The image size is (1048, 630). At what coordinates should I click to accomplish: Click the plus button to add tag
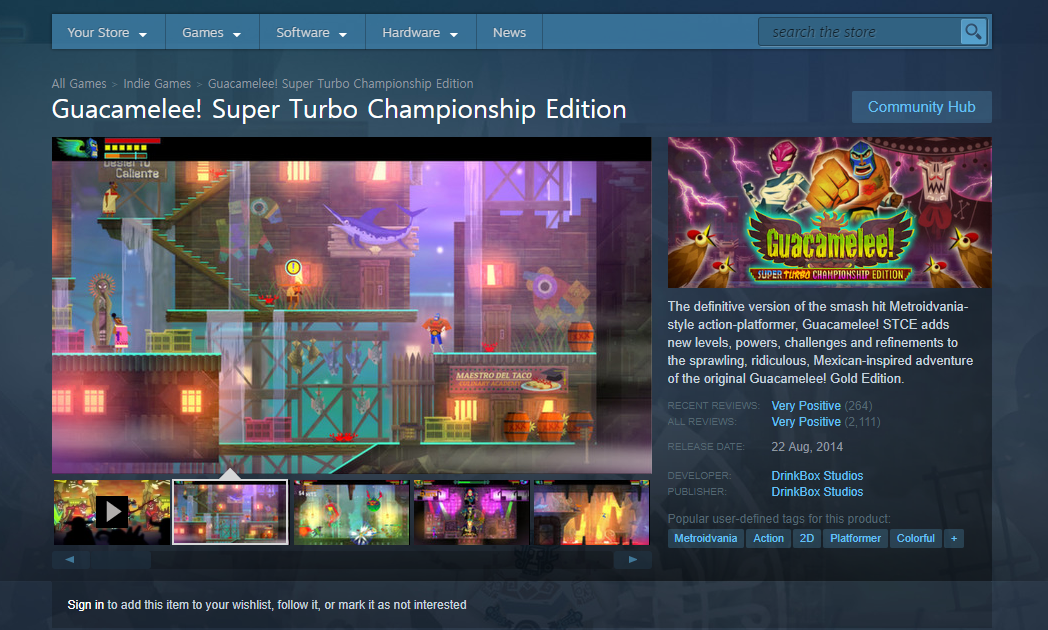[954, 538]
